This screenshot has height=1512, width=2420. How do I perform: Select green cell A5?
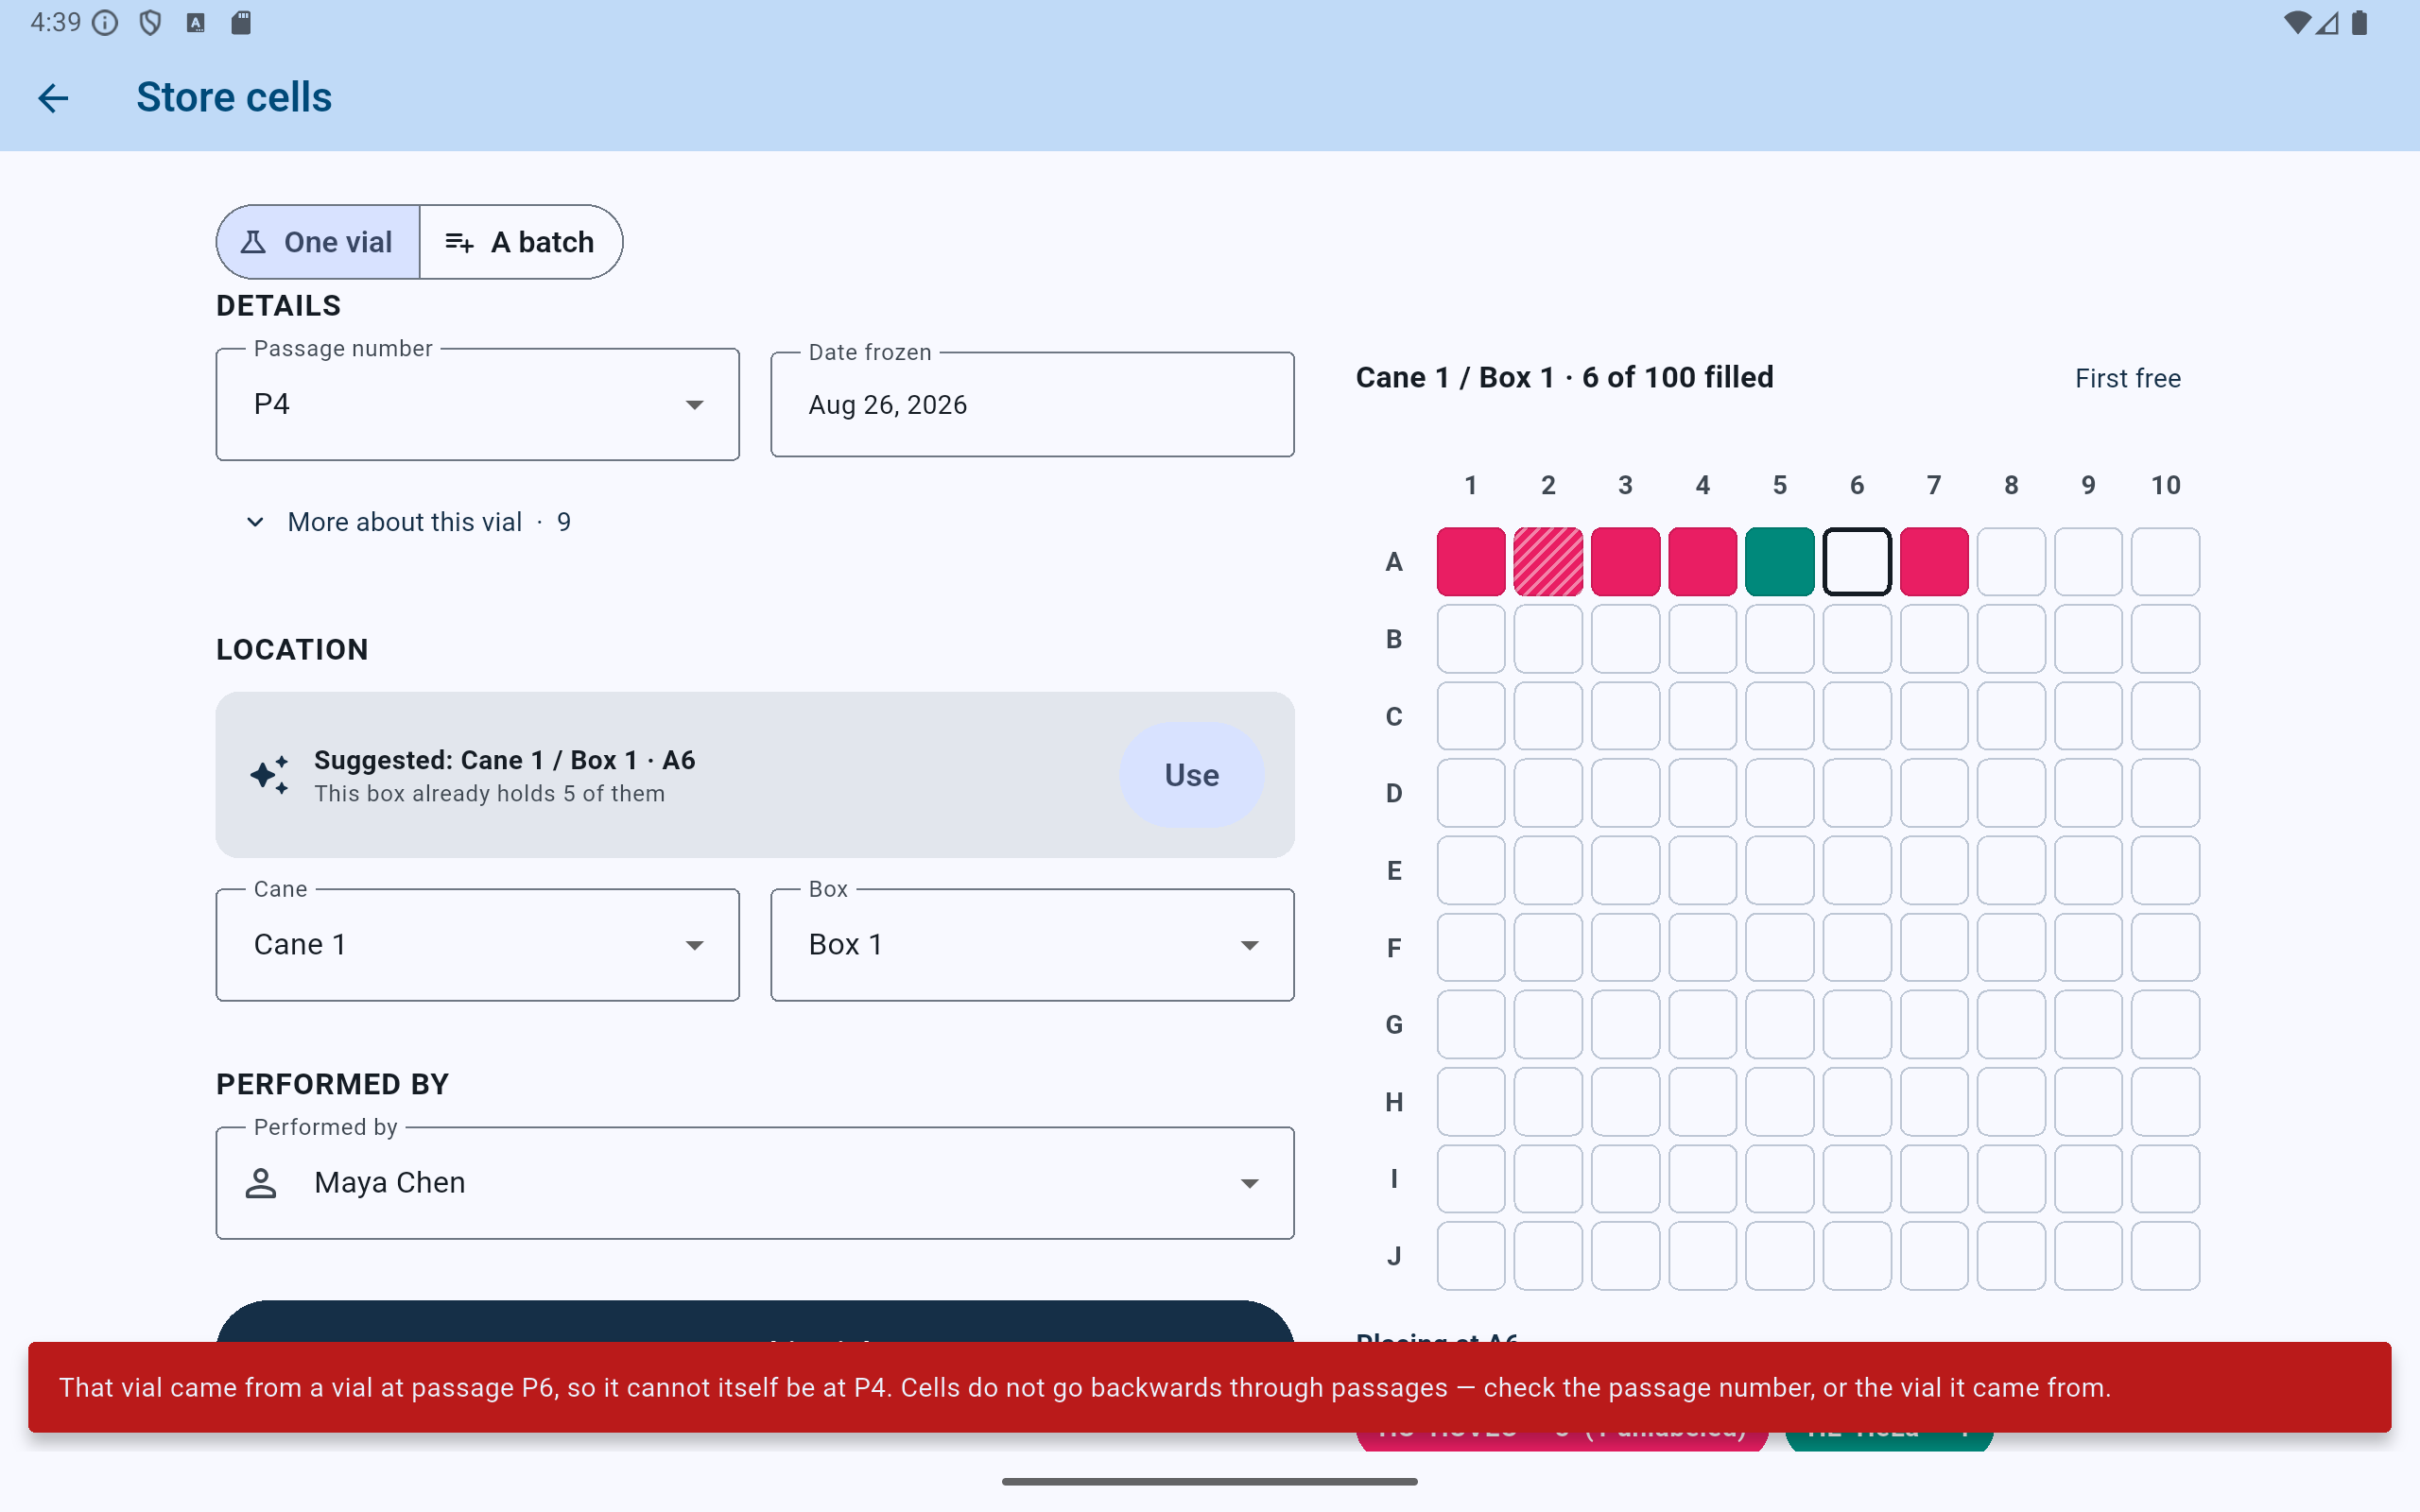(x=1779, y=562)
